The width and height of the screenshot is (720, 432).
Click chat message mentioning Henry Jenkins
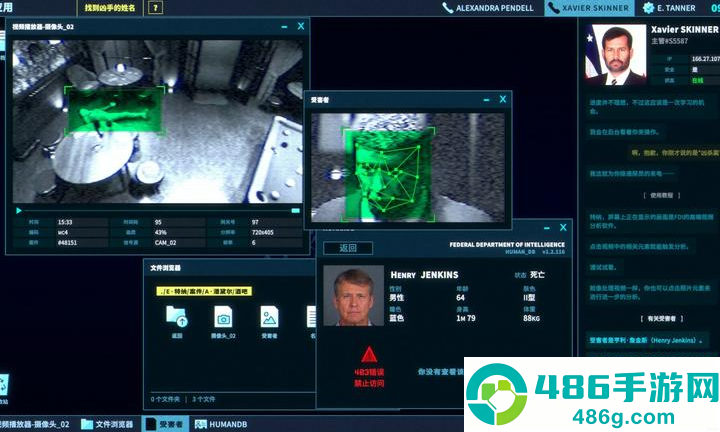pyautogui.click(x=646, y=340)
